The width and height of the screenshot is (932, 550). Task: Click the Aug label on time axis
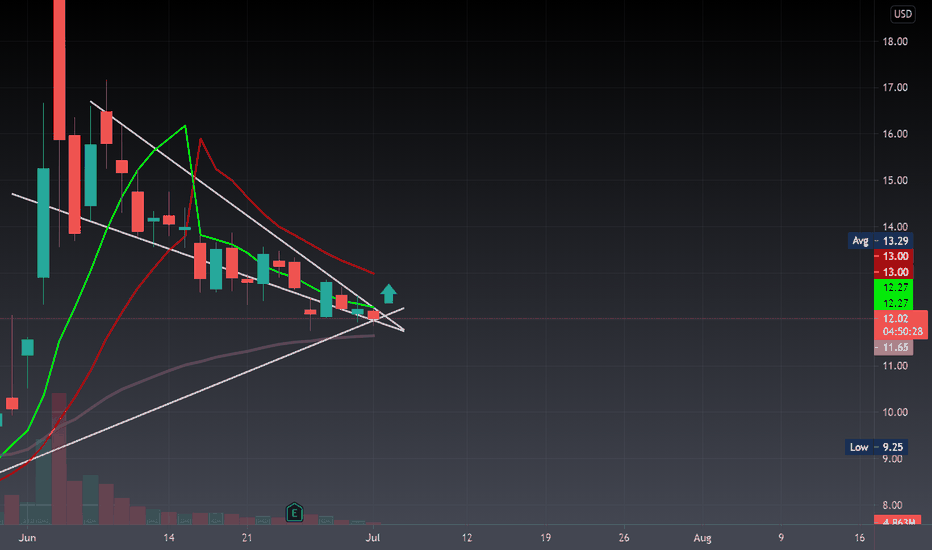702,538
